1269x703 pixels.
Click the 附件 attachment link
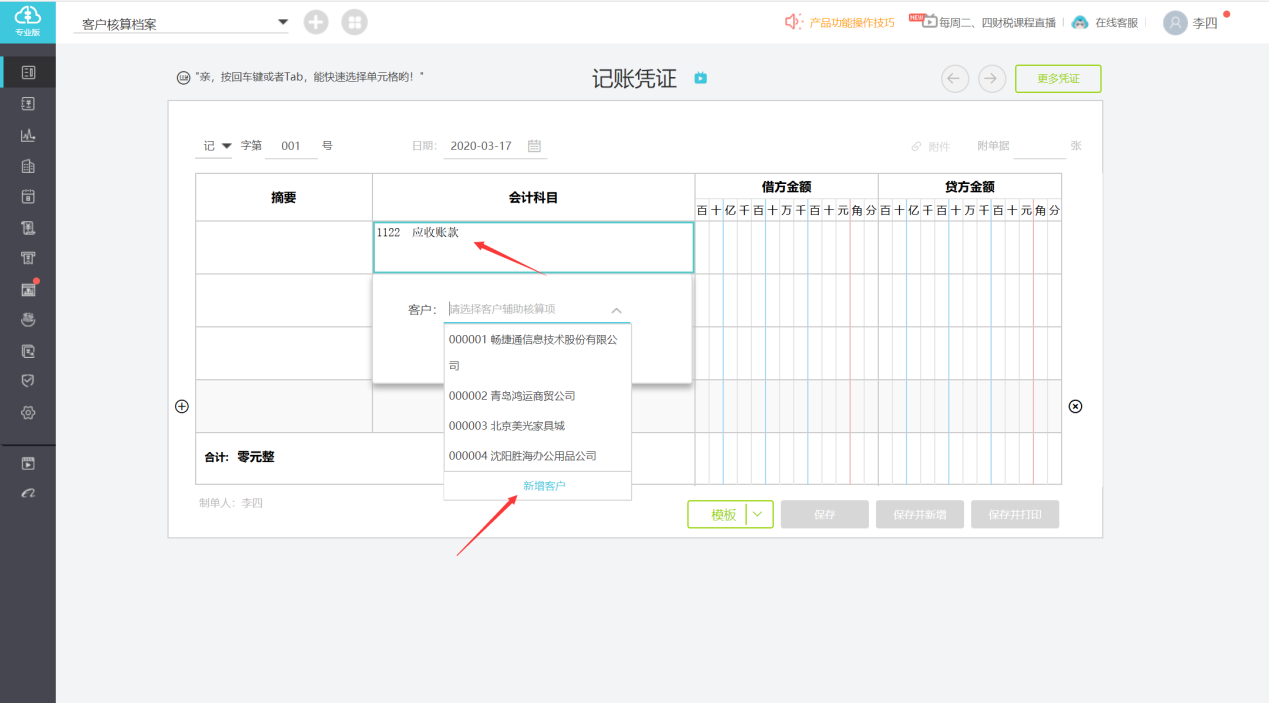[930, 147]
